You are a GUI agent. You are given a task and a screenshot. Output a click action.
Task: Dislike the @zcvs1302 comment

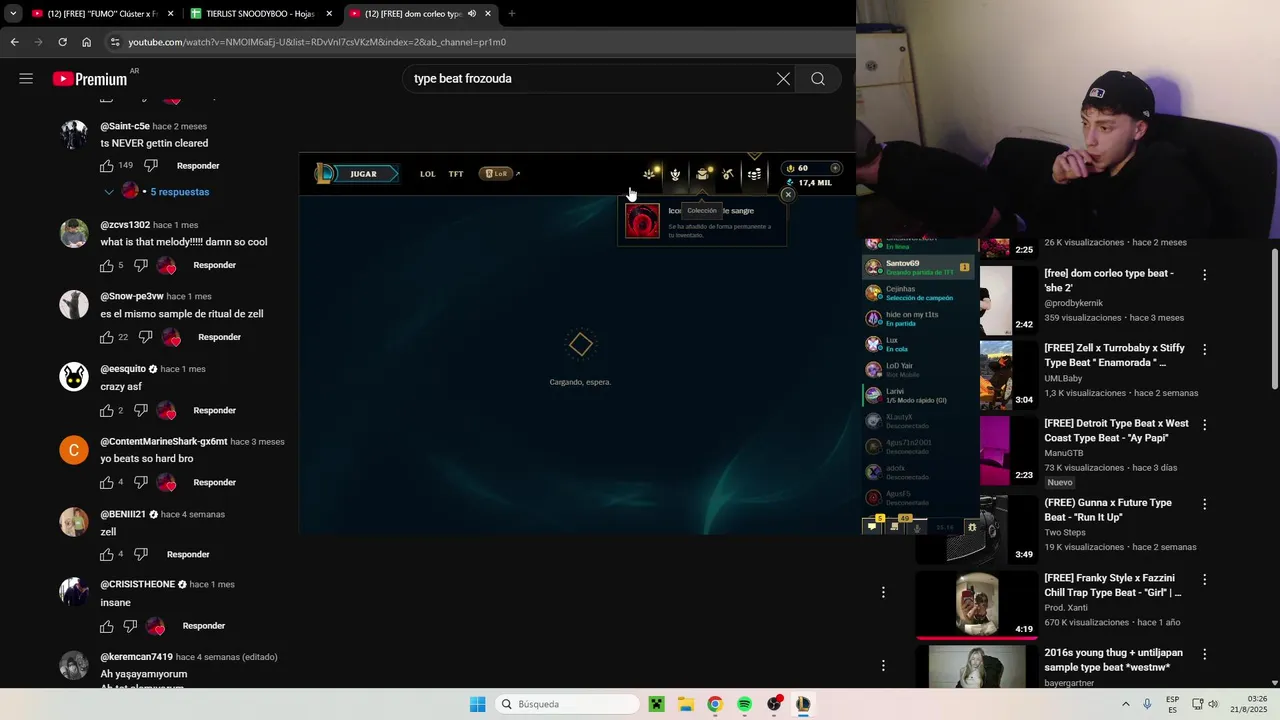141,265
